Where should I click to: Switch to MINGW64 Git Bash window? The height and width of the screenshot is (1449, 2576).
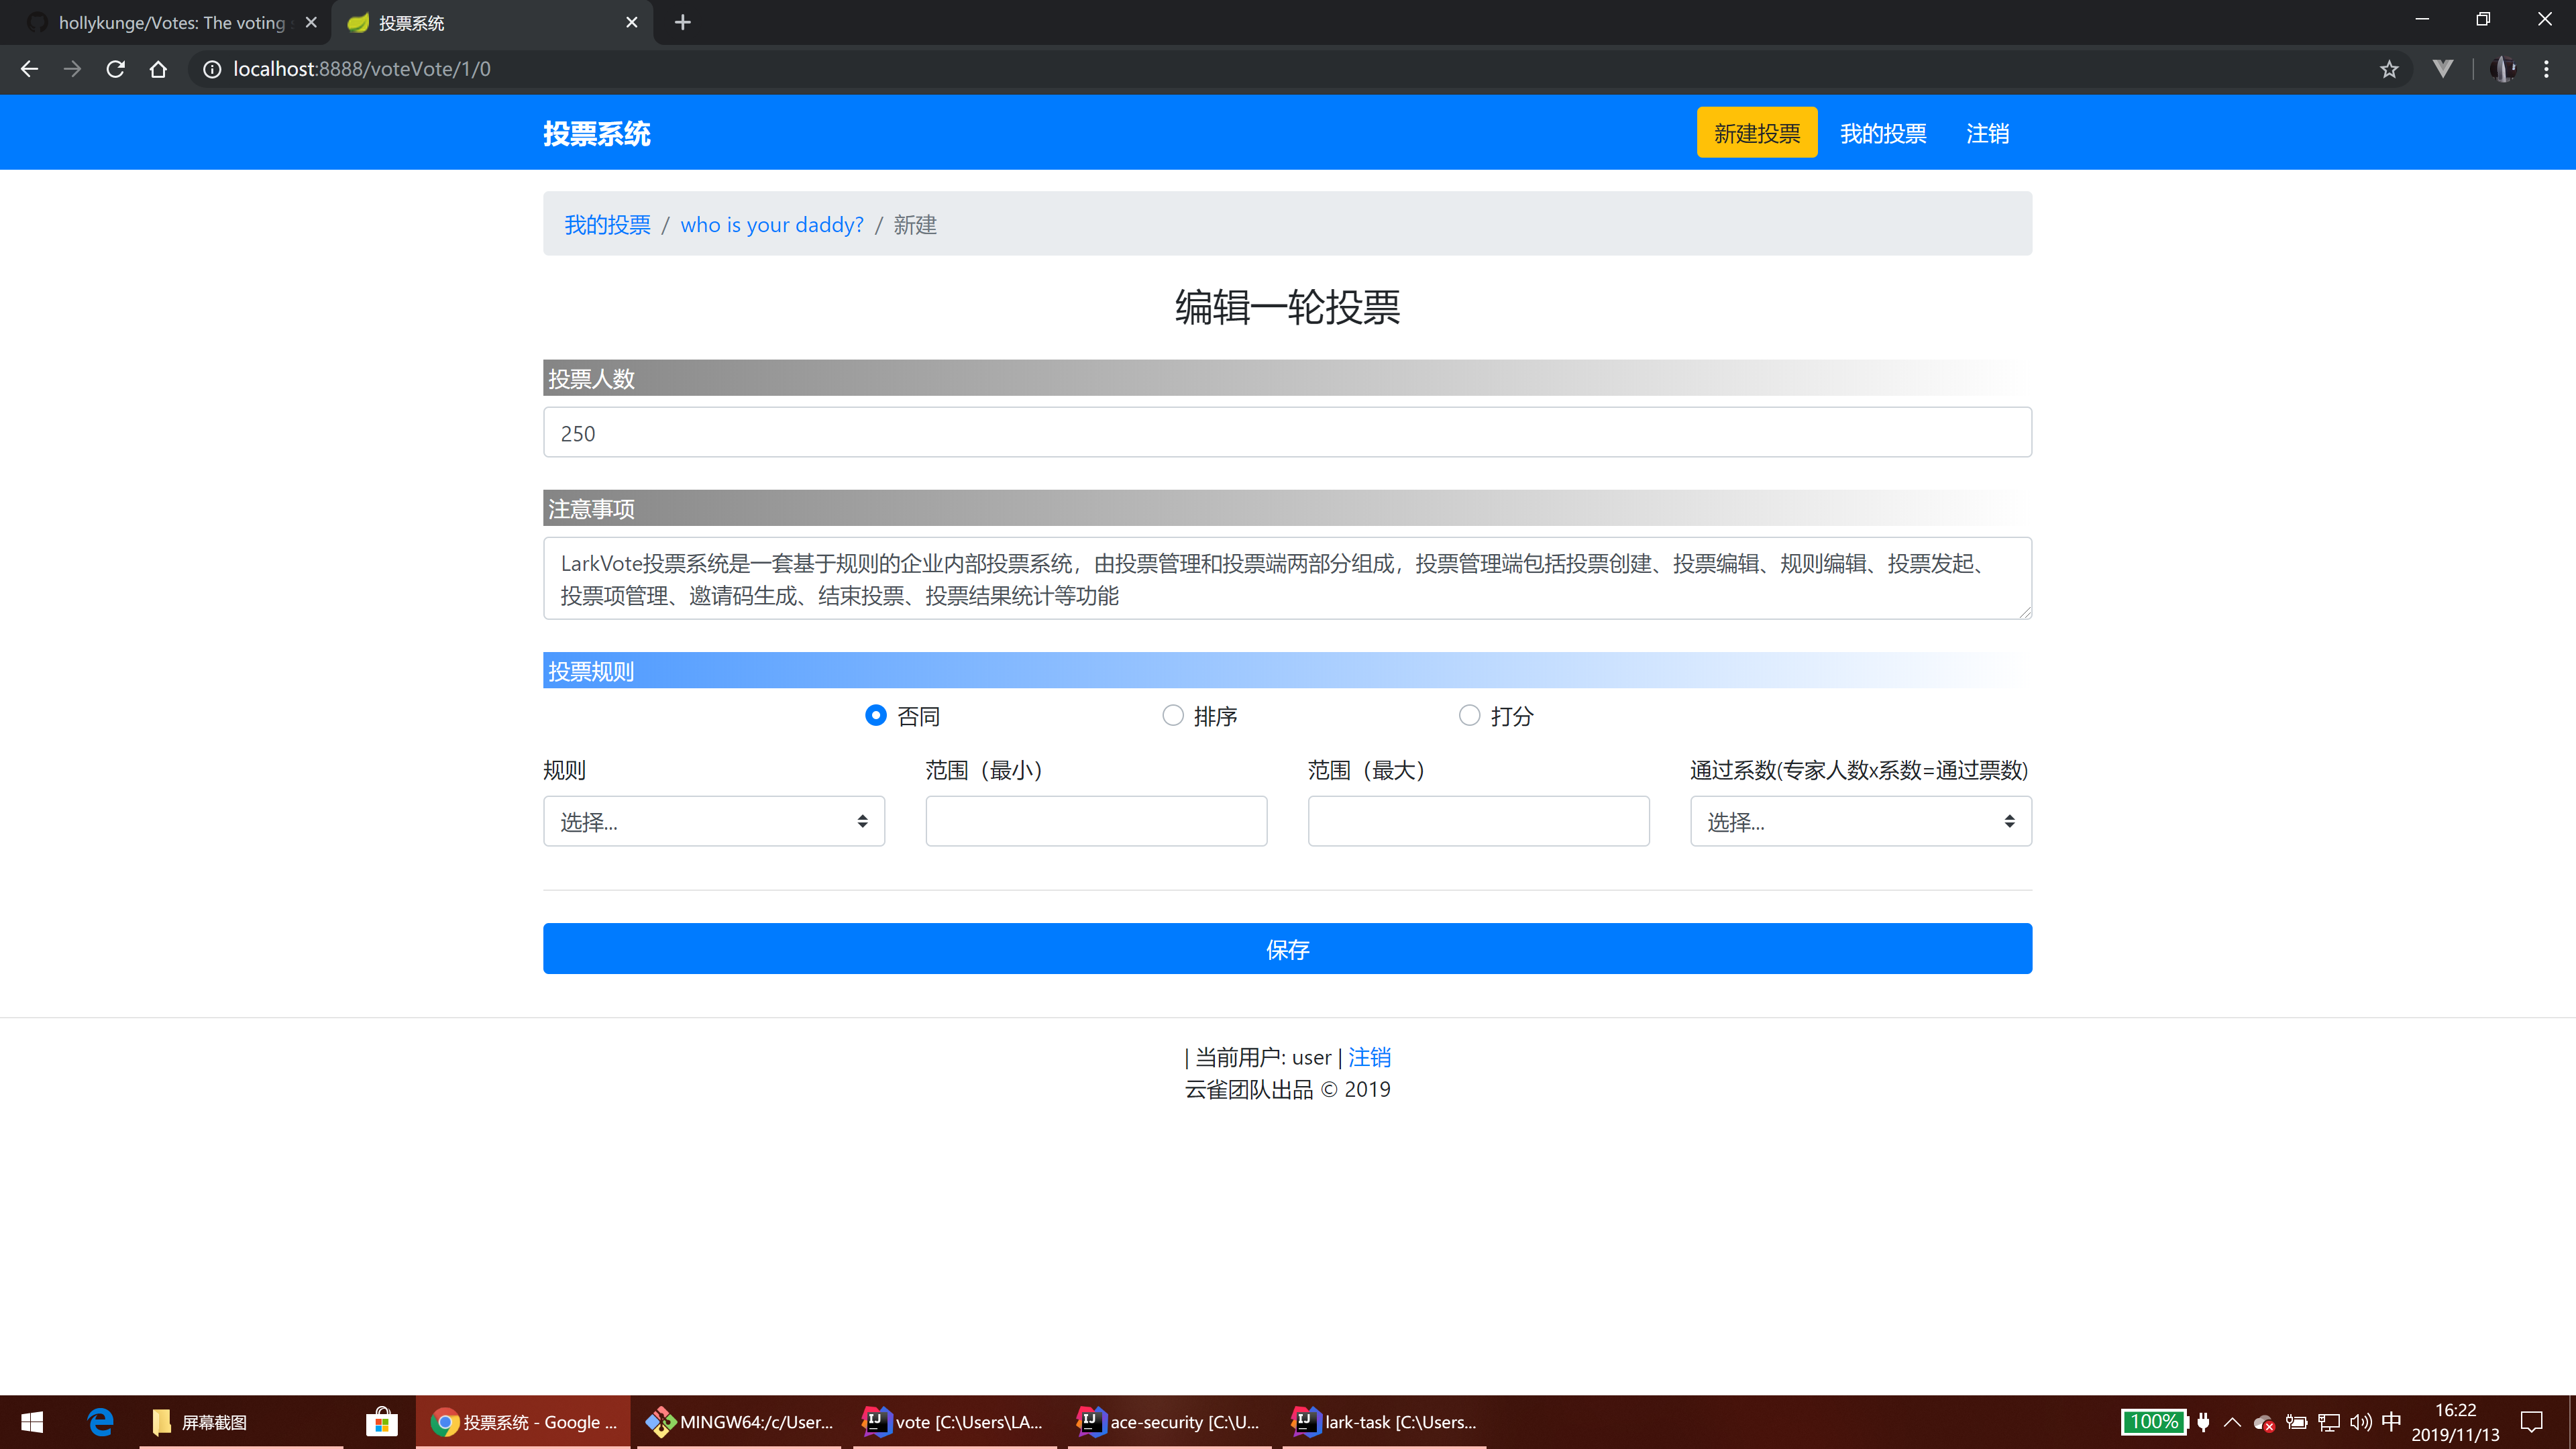(739, 1421)
